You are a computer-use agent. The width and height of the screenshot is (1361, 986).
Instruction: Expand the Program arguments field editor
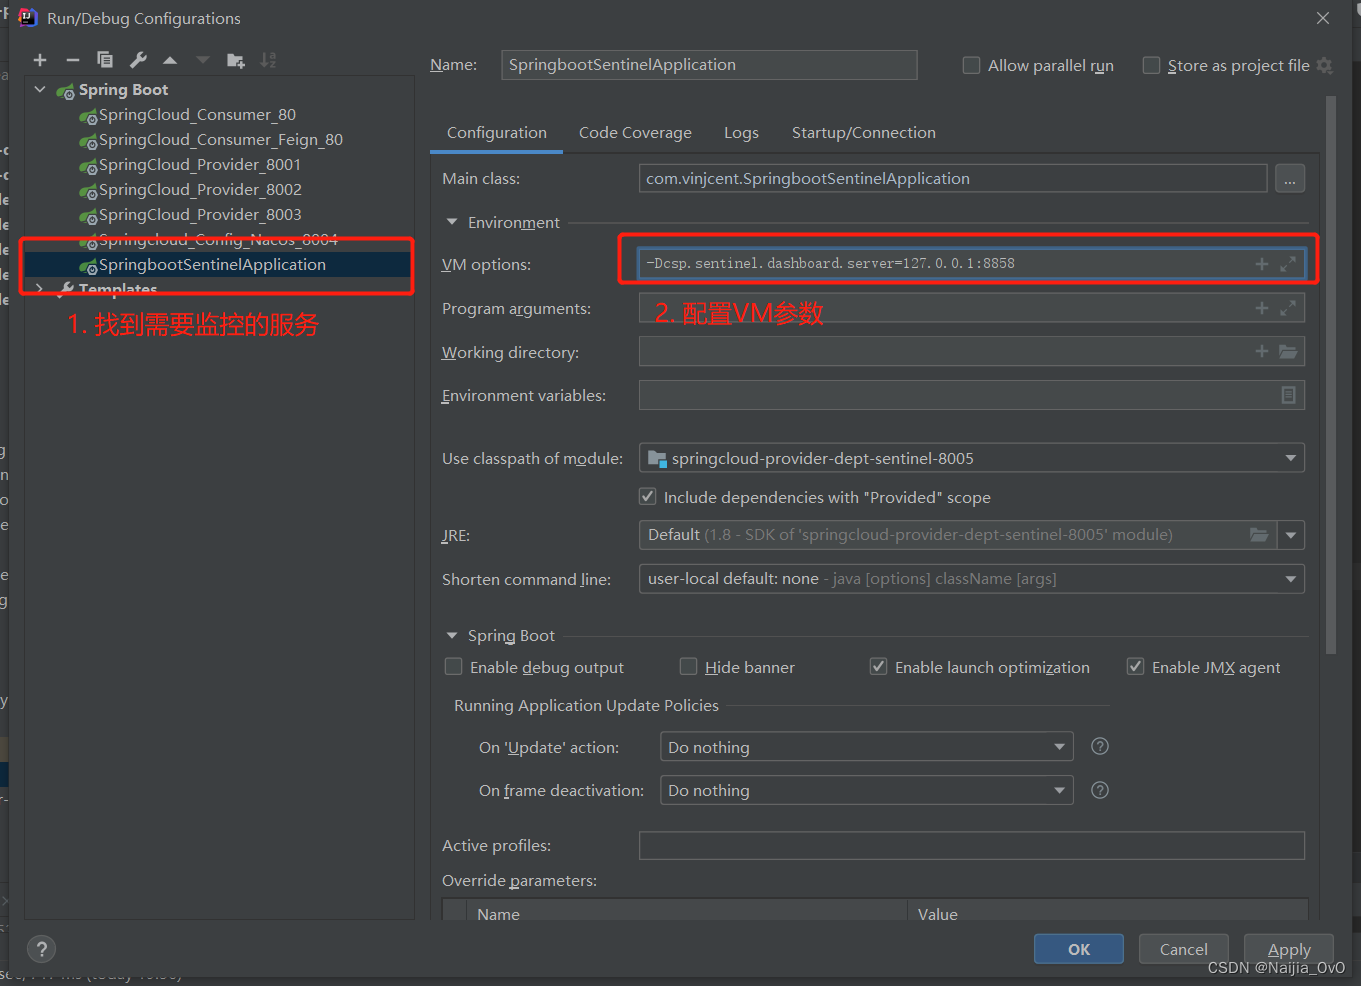point(1288,308)
